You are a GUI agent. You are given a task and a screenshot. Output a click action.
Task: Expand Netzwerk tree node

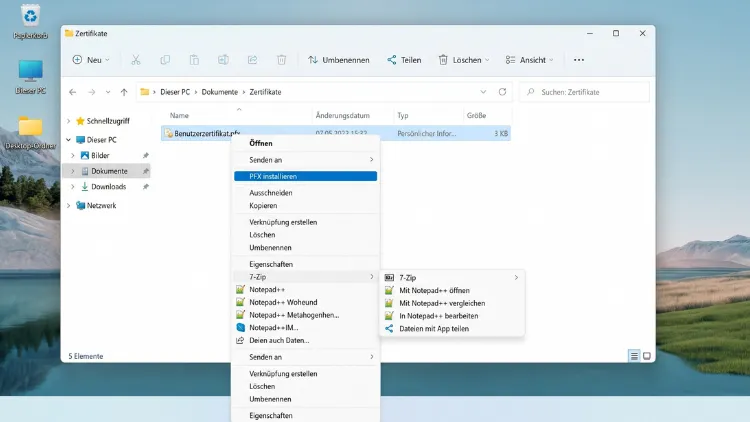(x=68, y=206)
